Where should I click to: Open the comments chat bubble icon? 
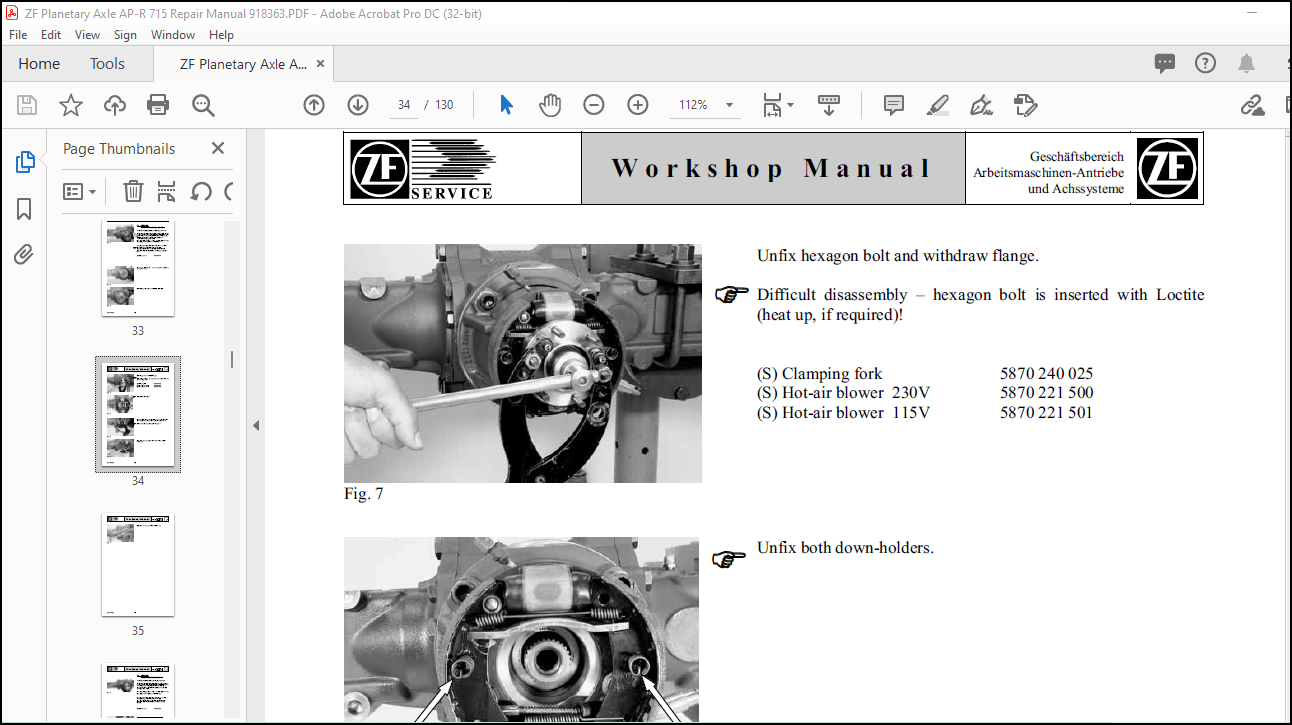click(1165, 64)
